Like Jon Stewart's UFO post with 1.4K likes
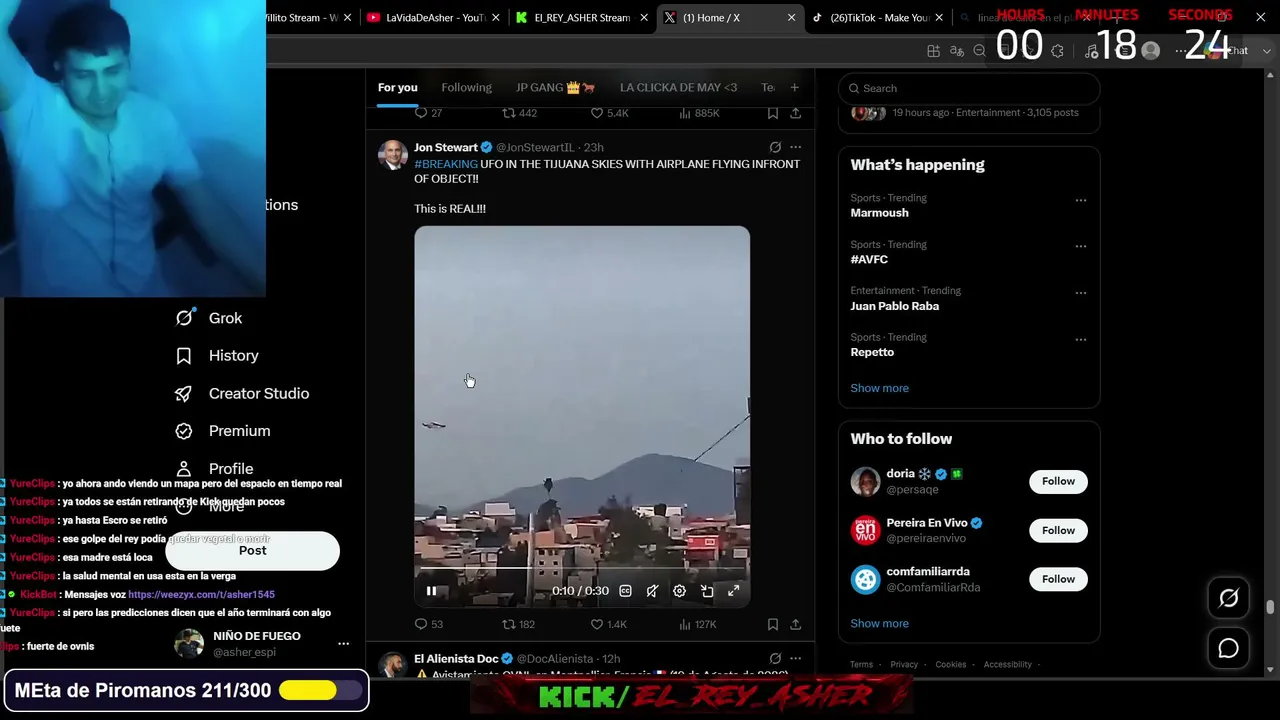This screenshot has height=720, width=1280. (x=608, y=624)
